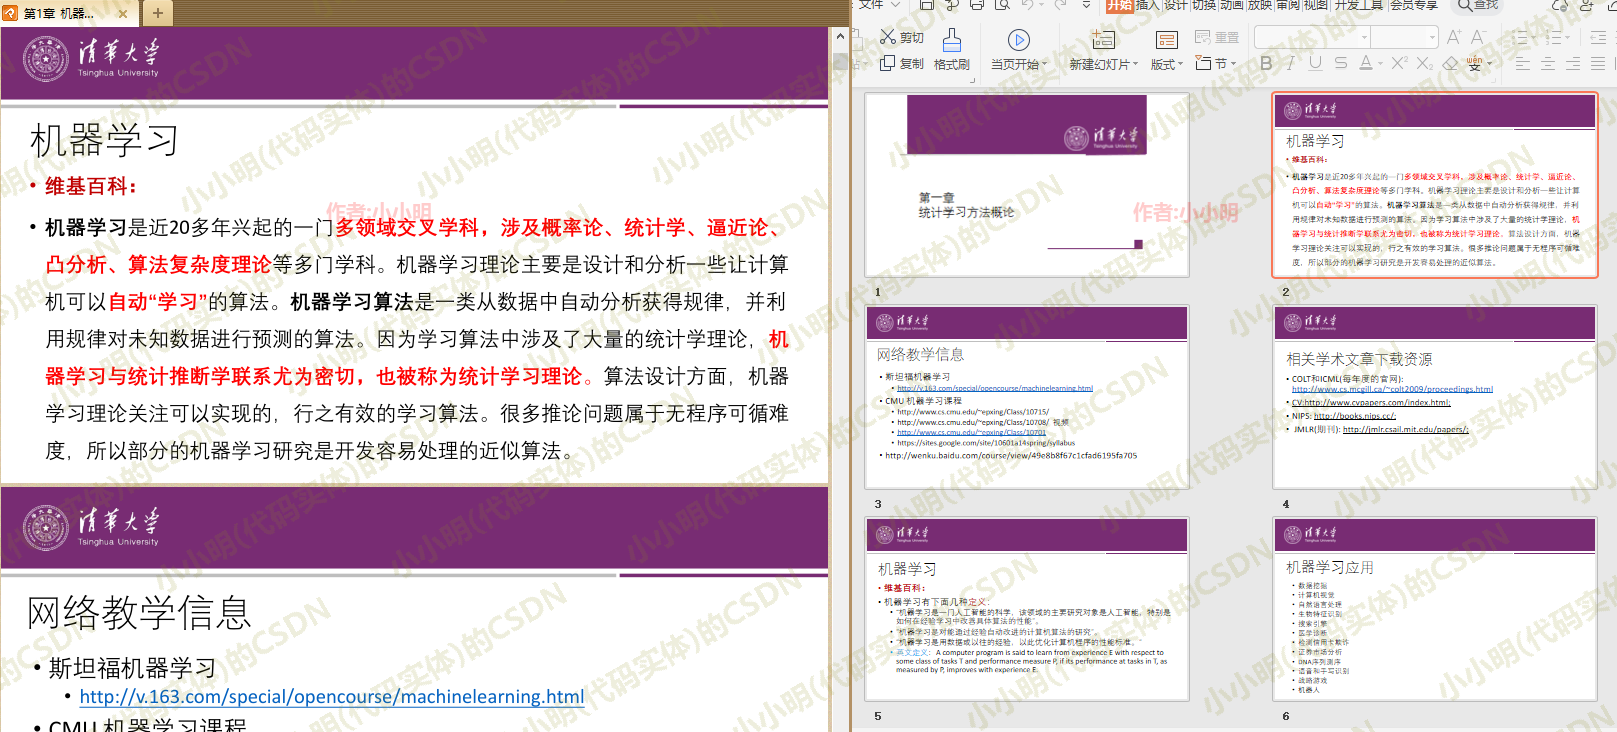Toggle Strikethrough formatting
The height and width of the screenshot is (732, 1617).
(x=1340, y=63)
